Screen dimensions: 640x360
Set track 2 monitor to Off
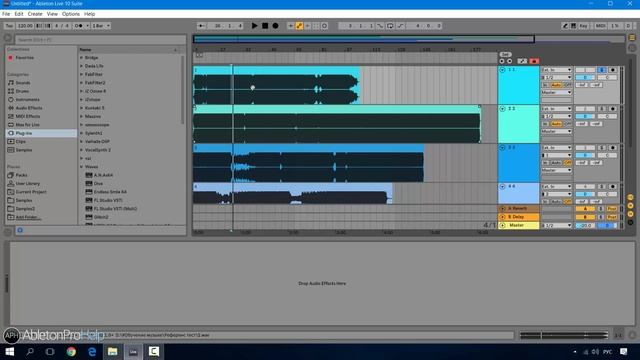coord(567,124)
